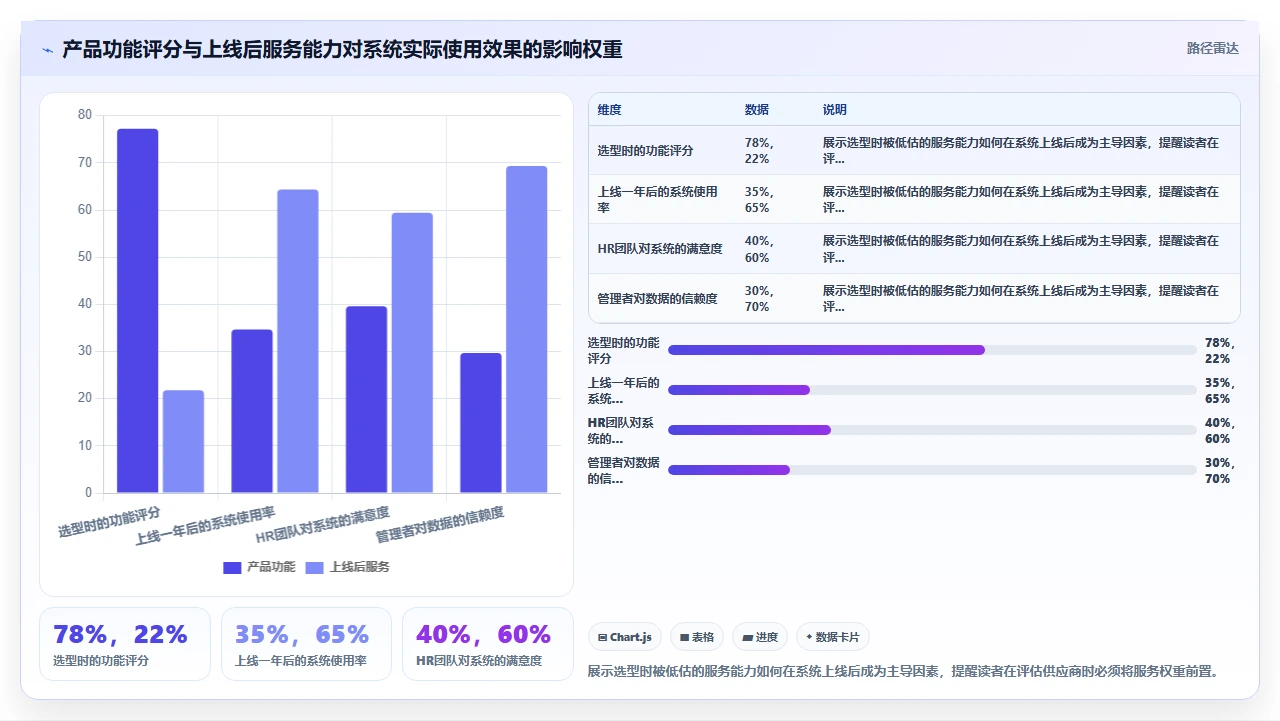This screenshot has height=721, width=1280.
Task: Select the 上线一年后的系统使用率 table cell
Action: point(663,200)
